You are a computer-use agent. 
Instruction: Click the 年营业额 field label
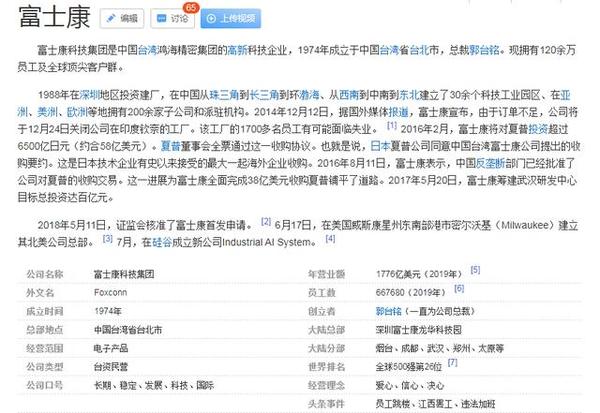327,274
